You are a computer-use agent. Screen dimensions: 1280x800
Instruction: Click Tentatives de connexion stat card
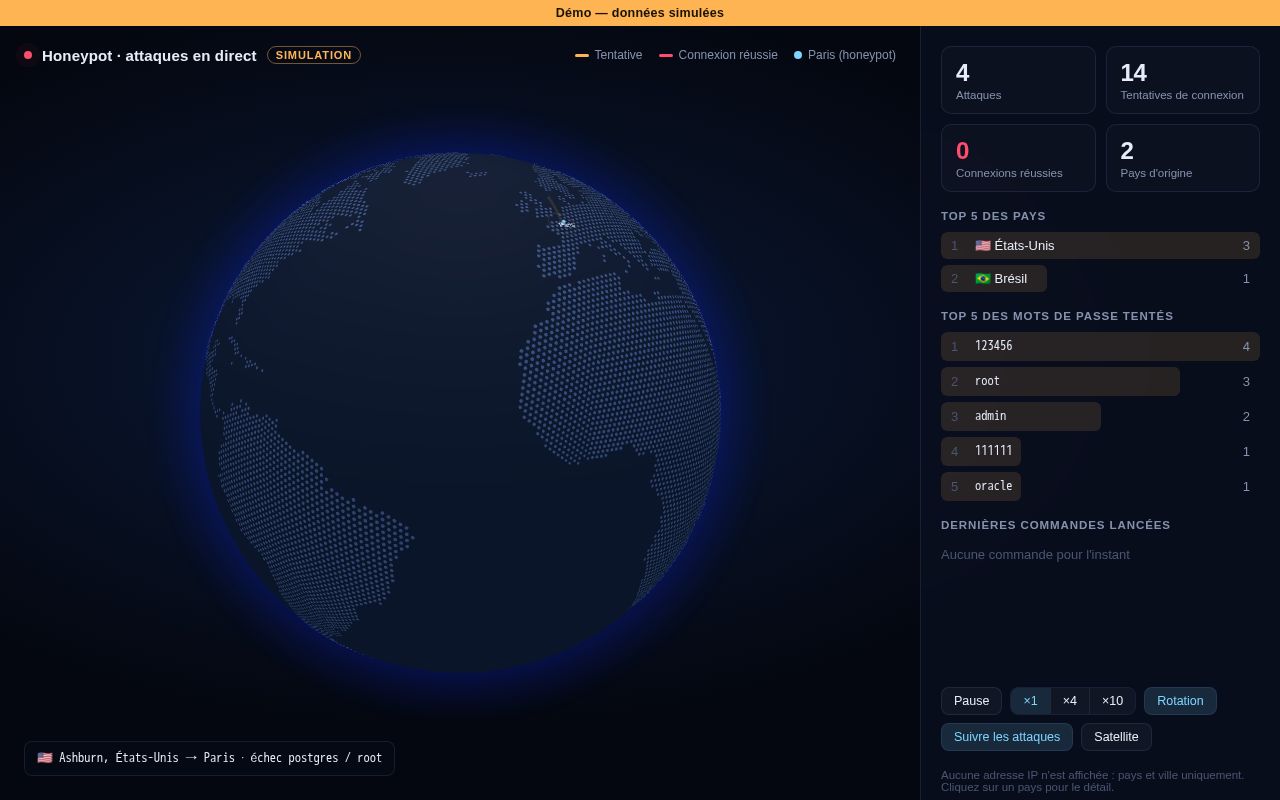[x=1183, y=80]
